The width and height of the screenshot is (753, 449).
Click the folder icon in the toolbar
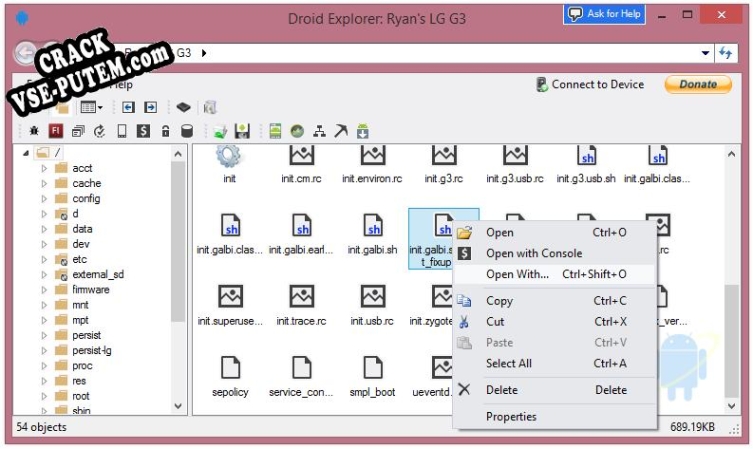pyautogui.click(x=62, y=108)
